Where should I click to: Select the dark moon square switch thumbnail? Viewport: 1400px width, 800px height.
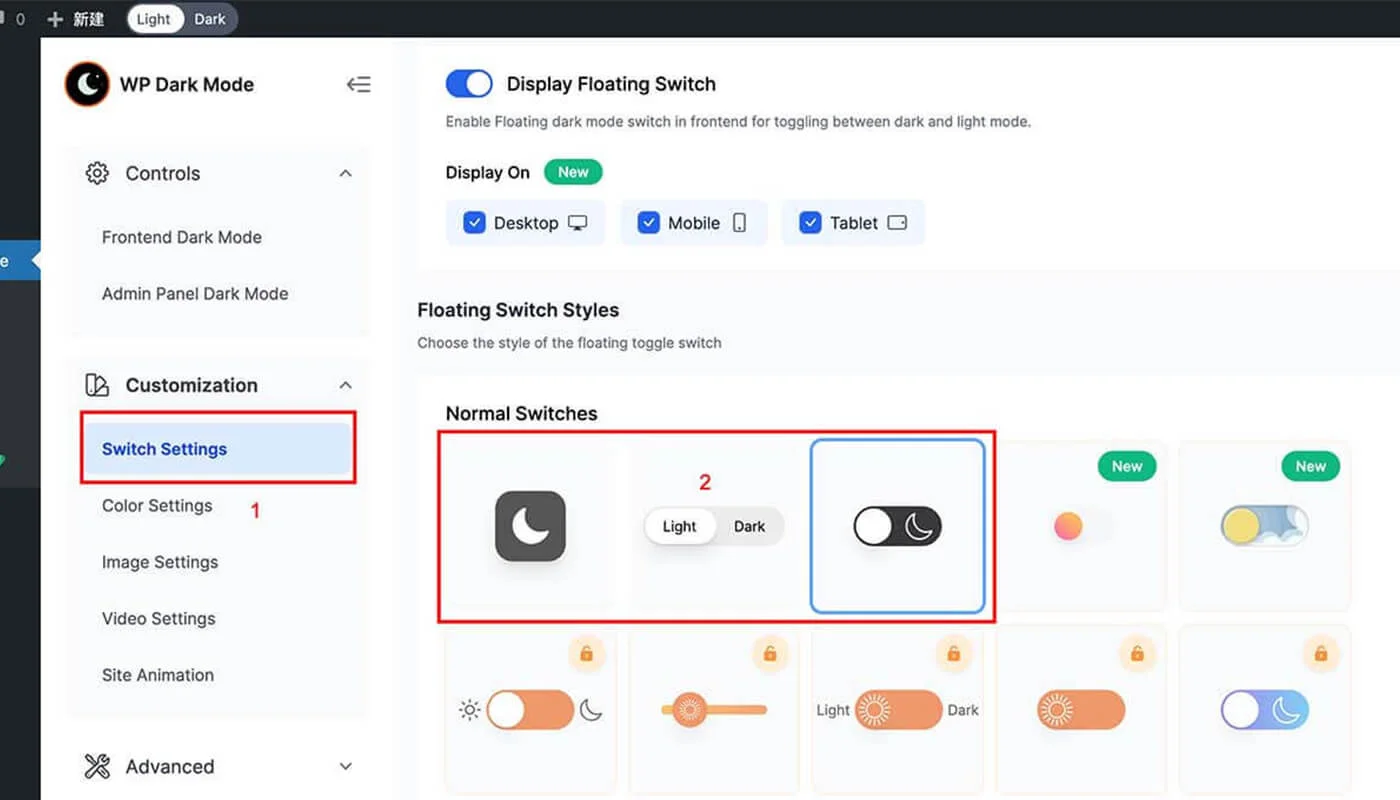(x=530, y=526)
